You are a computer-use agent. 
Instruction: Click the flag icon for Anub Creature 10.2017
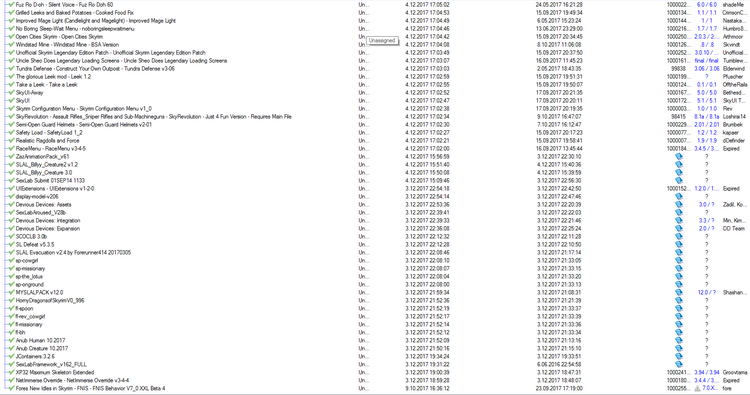[679, 349]
